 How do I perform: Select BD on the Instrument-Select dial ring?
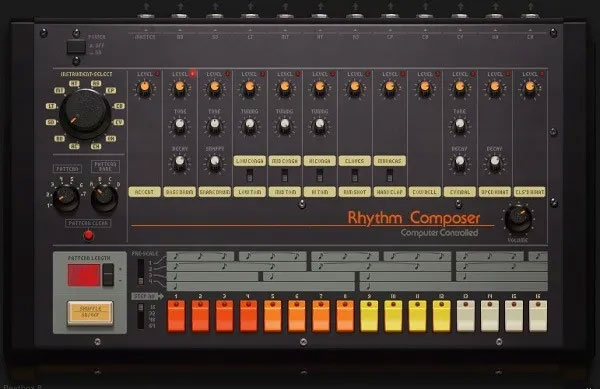(x=59, y=139)
